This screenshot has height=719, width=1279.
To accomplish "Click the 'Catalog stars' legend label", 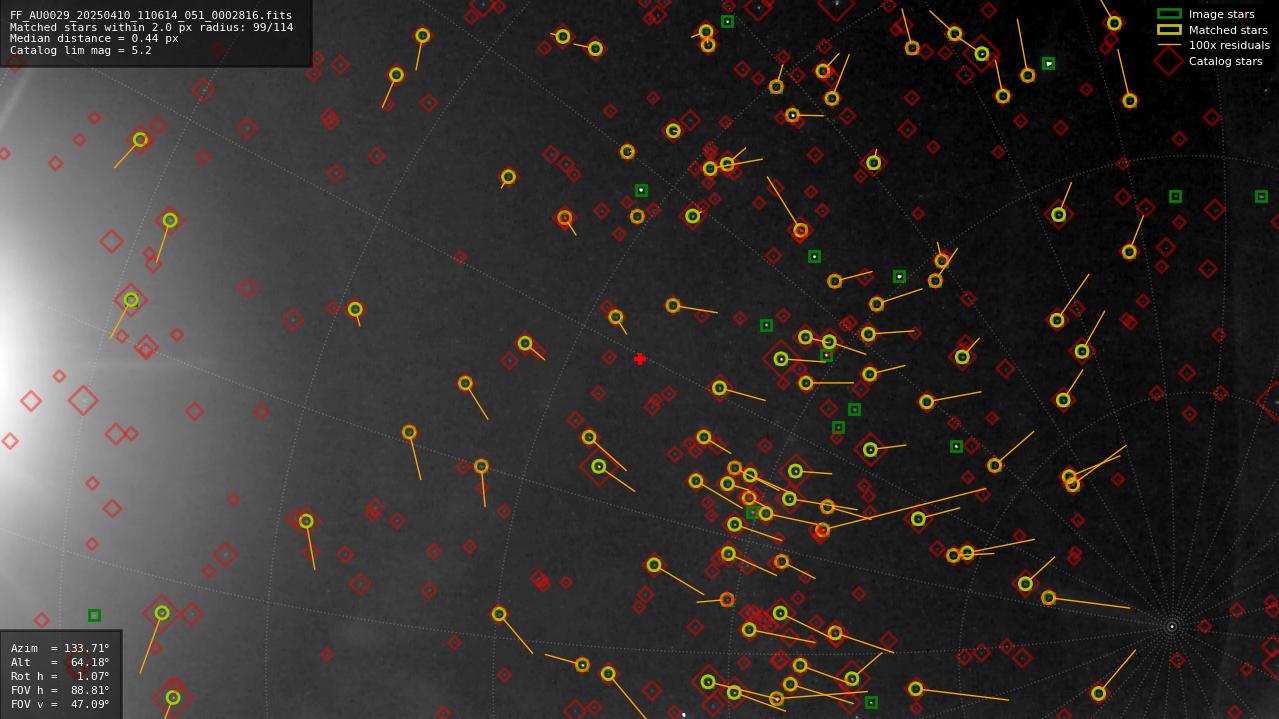I will [1225, 61].
